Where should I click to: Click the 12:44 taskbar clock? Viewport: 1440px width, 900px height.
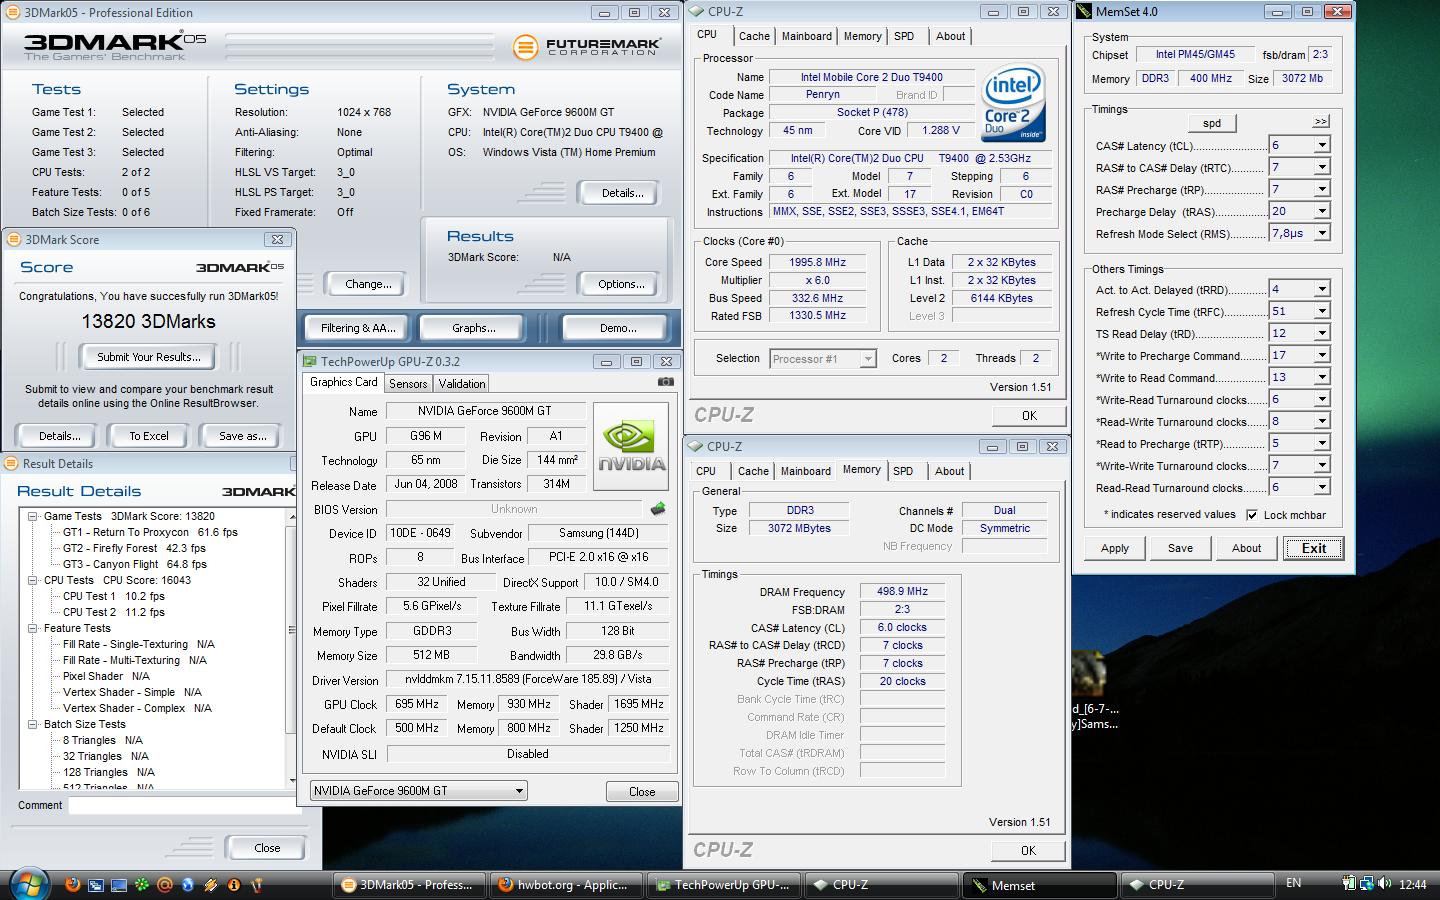tap(1413, 884)
